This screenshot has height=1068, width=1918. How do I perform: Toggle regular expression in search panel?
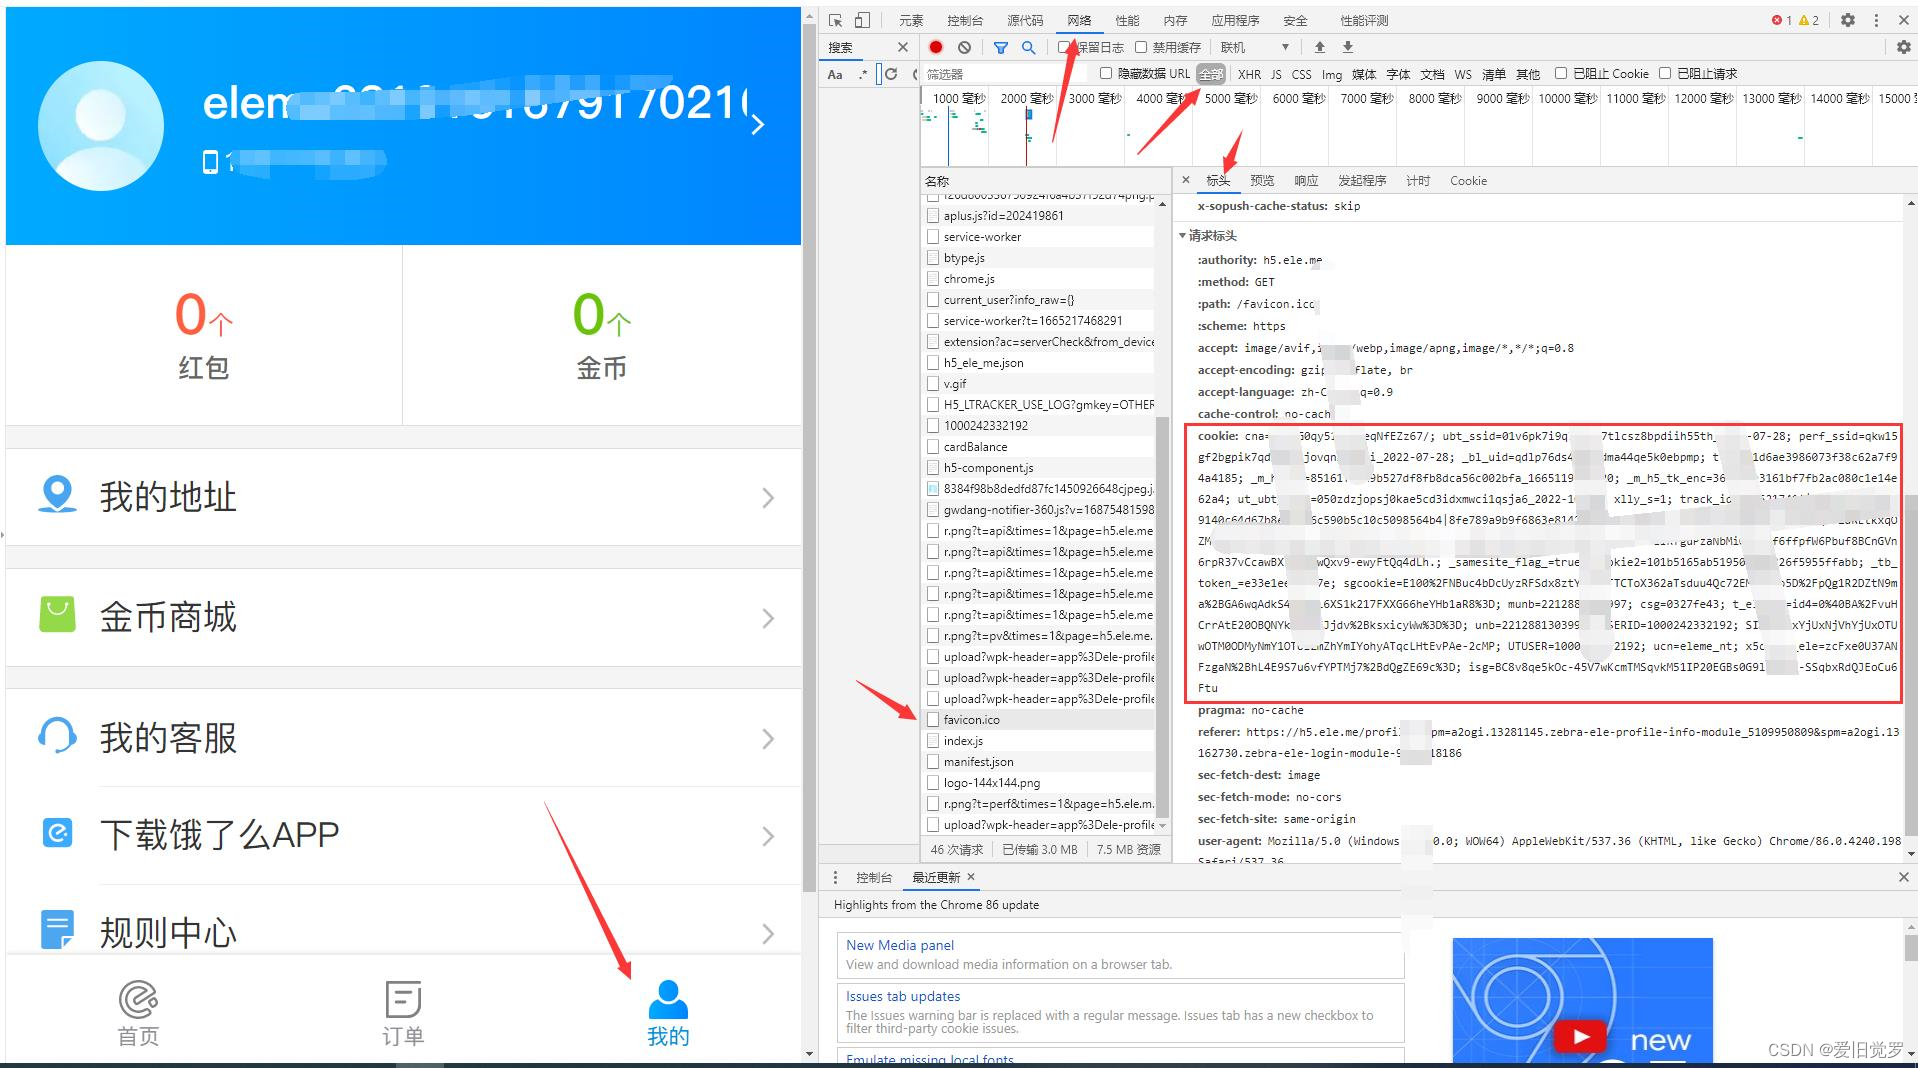point(863,74)
